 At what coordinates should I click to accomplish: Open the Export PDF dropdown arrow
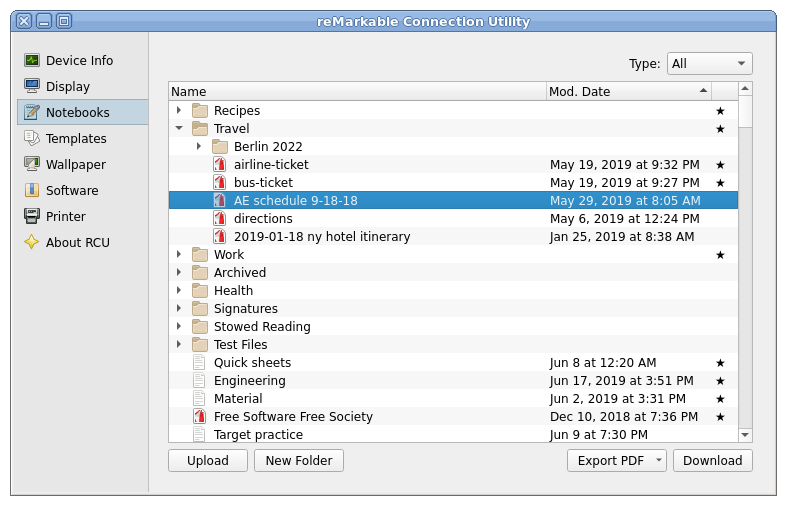tap(659, 460)
